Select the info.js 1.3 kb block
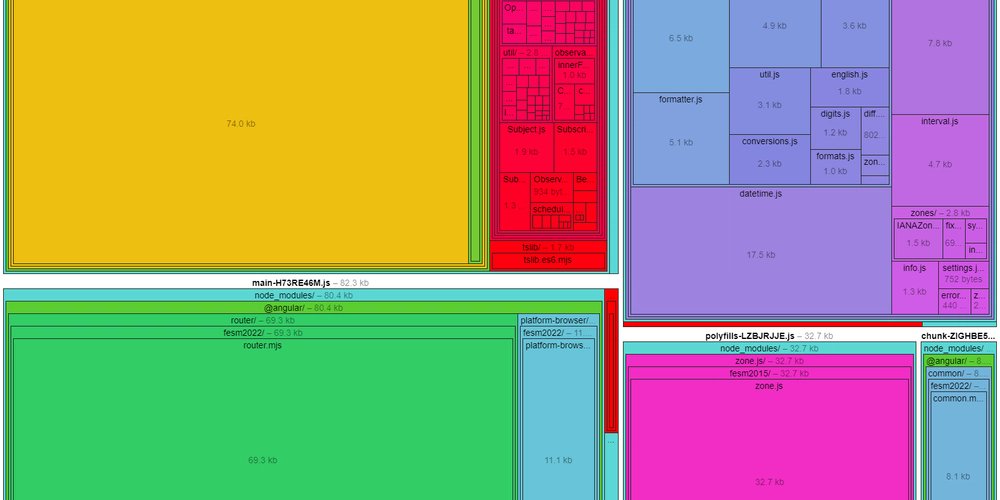 pos(915,288)
